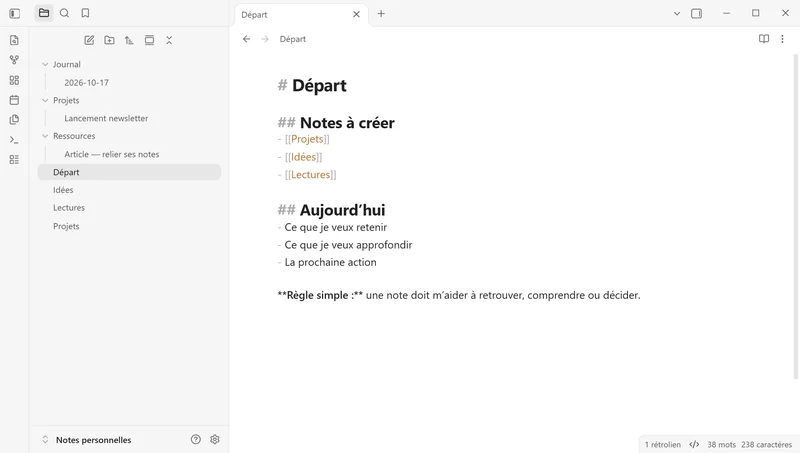This screenshot has width=800, height=453.
Task: Collapse the Ressources folder
Action: [45, 136]
